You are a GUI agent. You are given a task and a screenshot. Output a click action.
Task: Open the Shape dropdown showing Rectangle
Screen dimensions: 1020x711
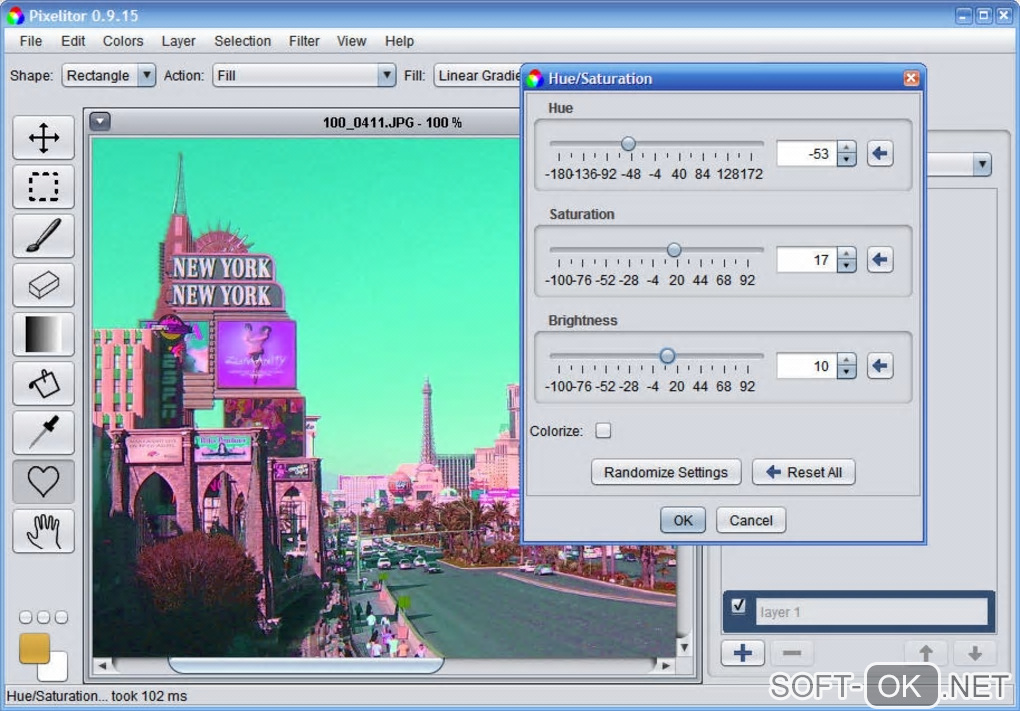tap(109, 75)
